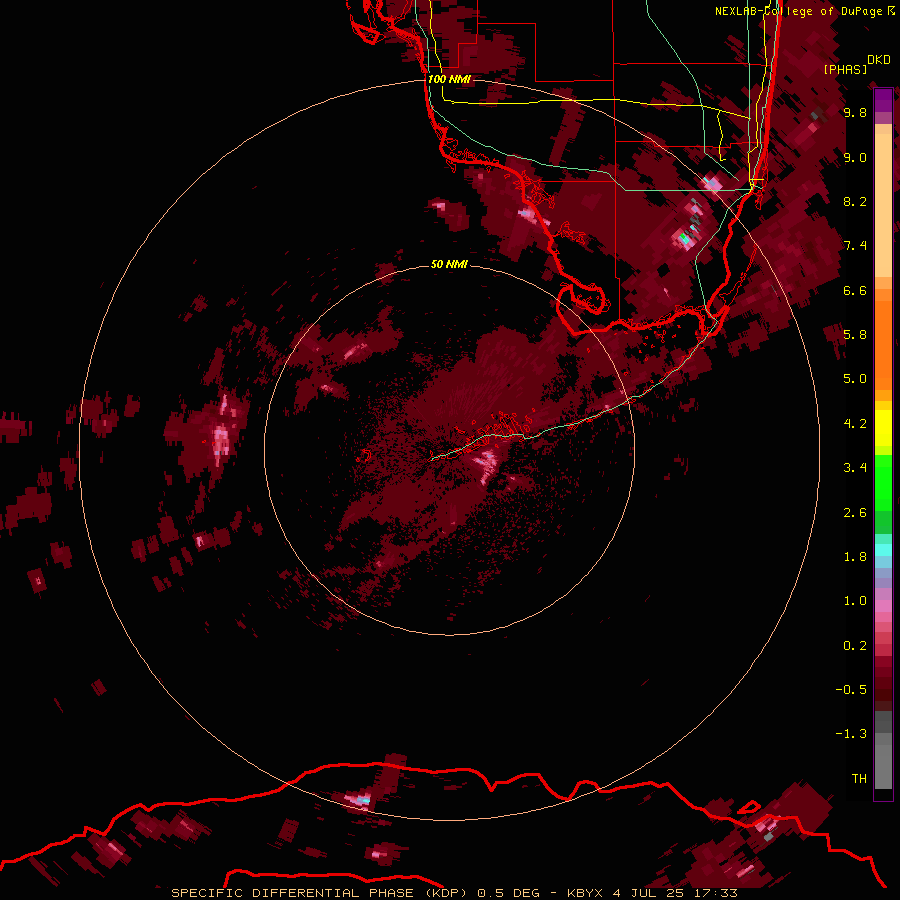Click the 9.8 value on the color scale
900x900 pixels.
855,113
